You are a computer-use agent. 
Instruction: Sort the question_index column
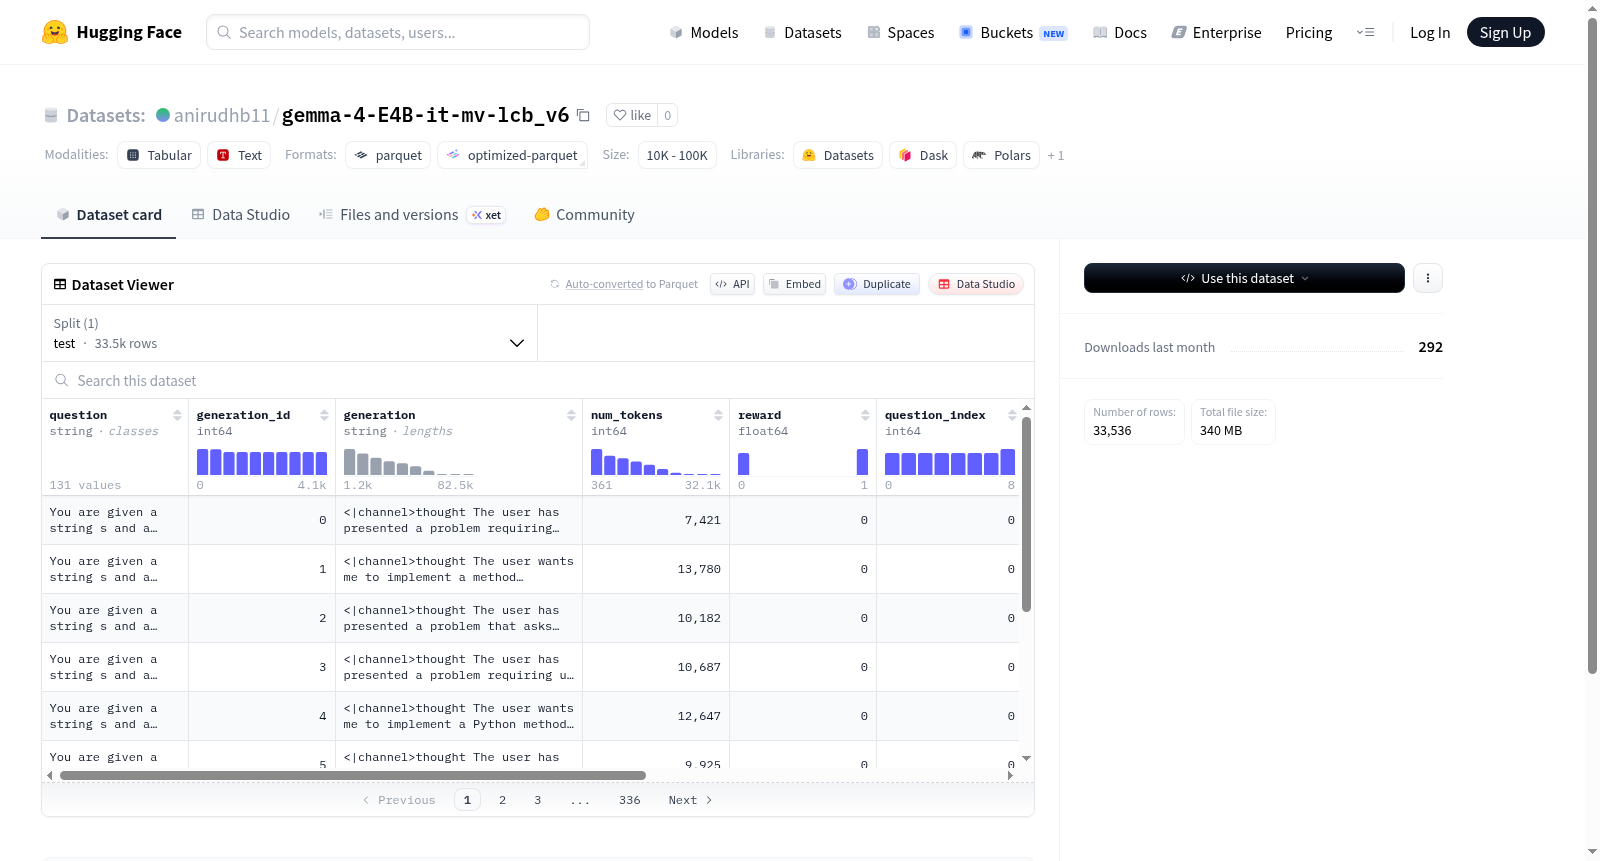click(1012, 415)
